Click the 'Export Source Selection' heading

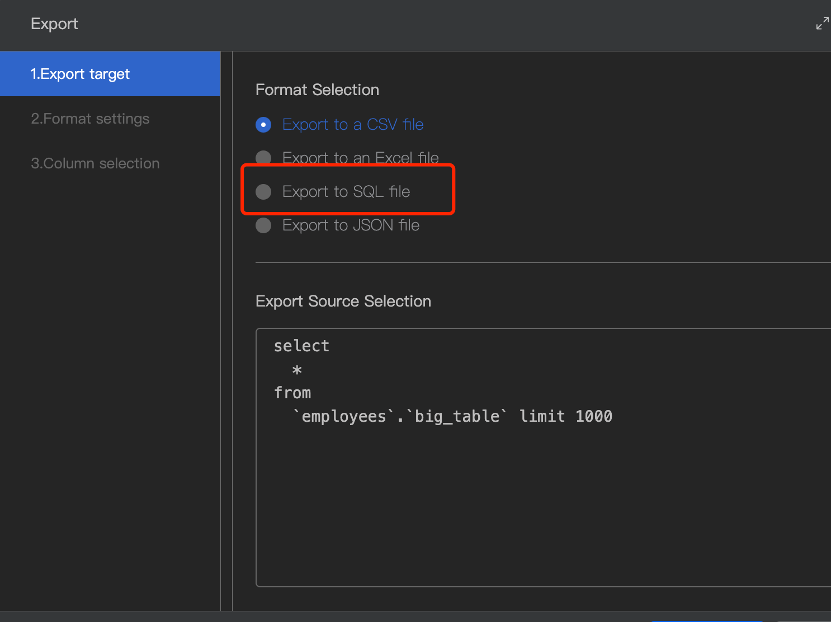click(x=343, y=301)
